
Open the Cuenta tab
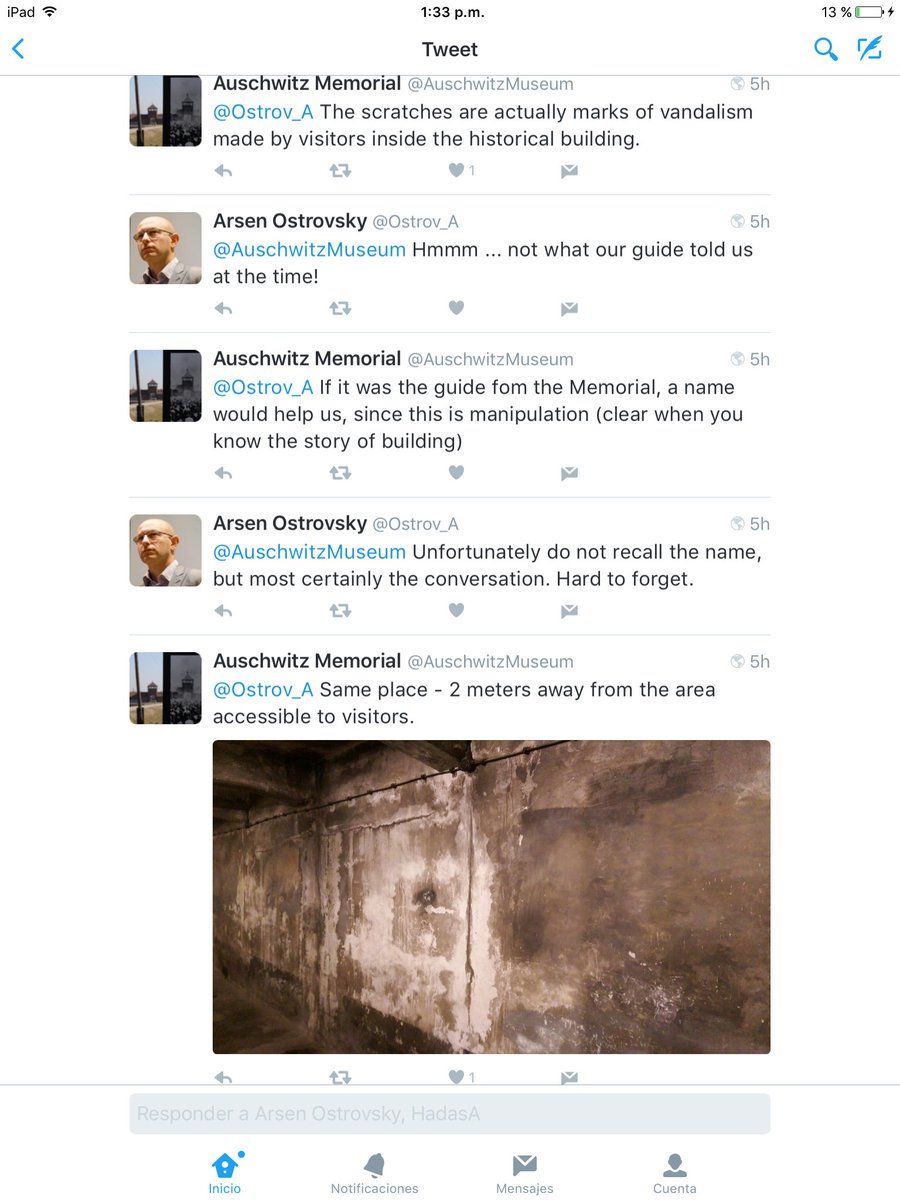click(675, 1173)
